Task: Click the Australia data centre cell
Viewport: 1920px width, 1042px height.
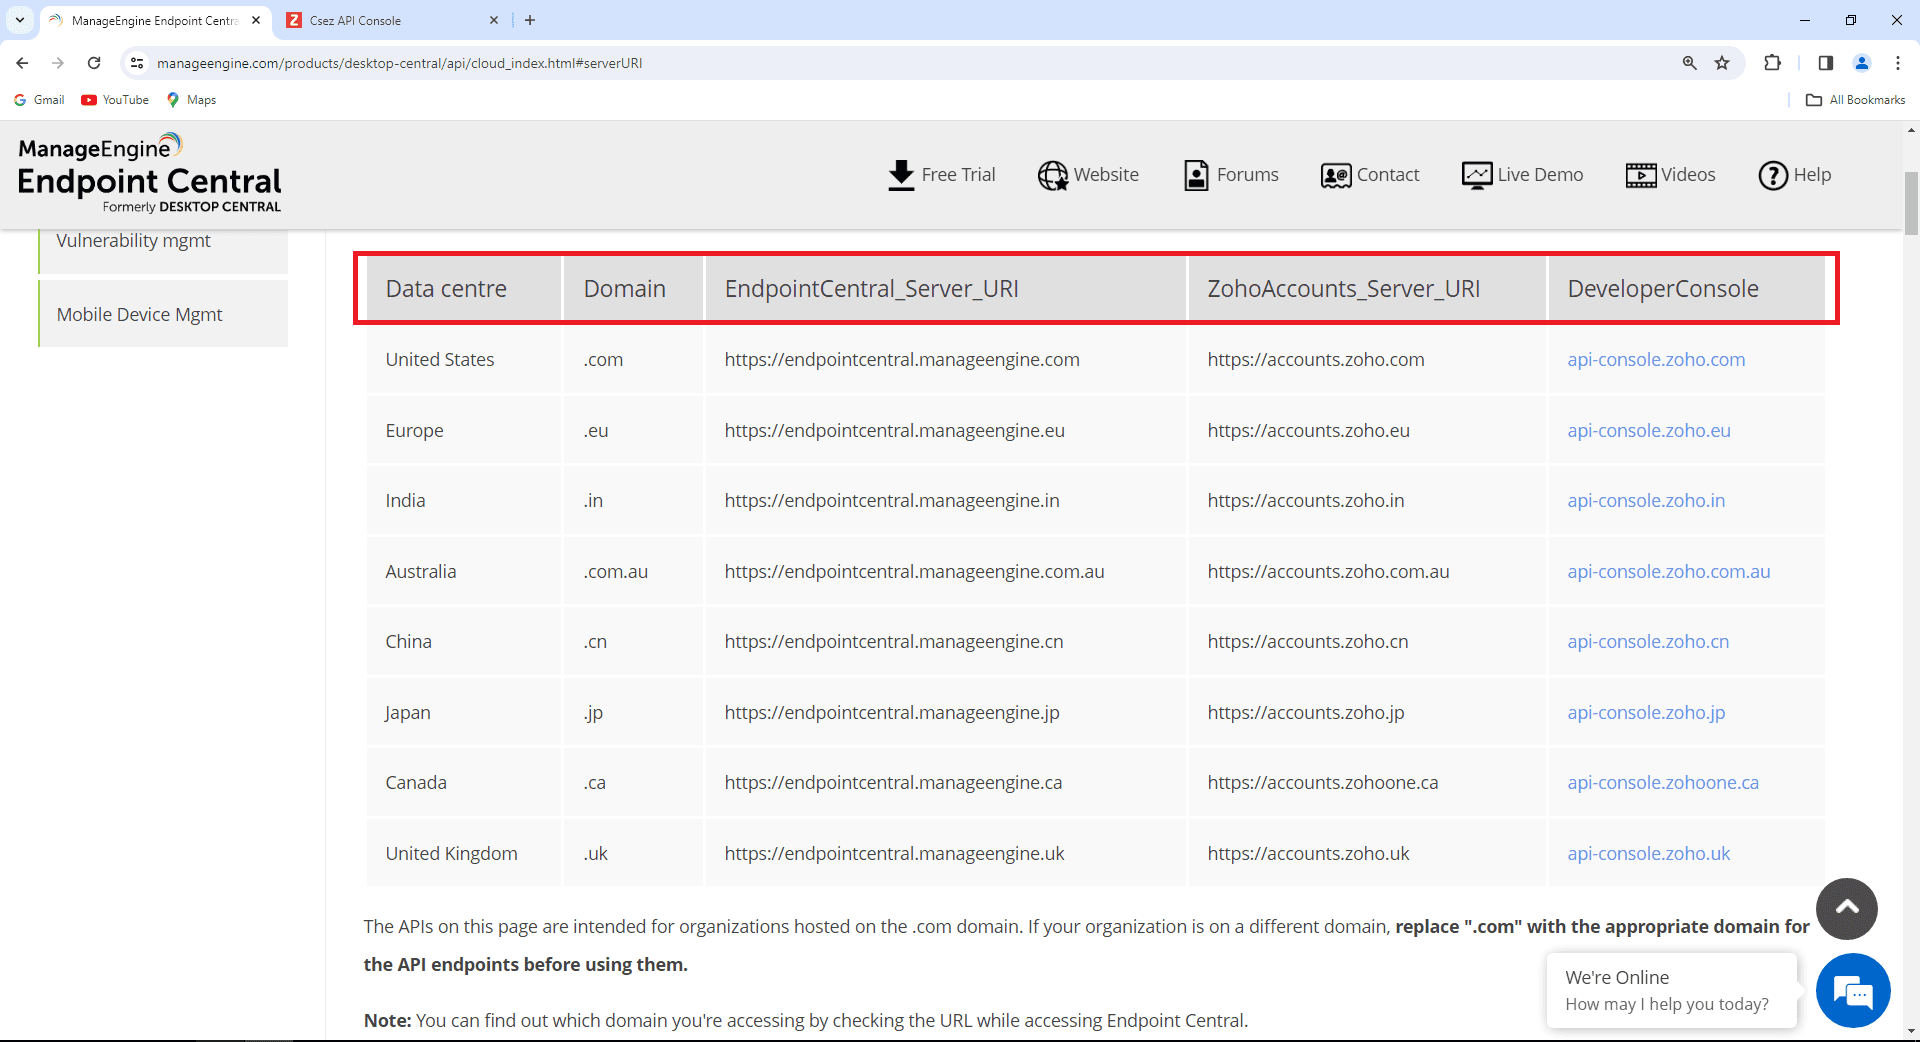Action: (464, 572)
